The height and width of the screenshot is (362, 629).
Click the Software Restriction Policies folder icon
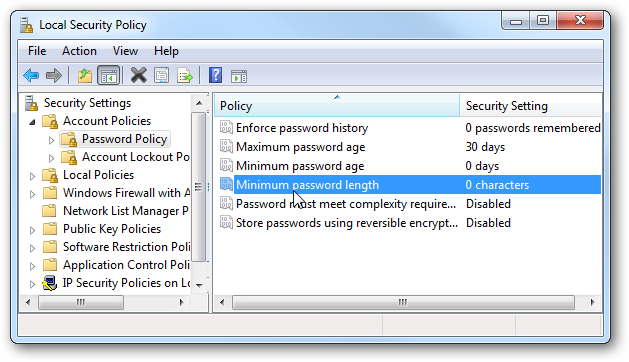pos(50,247)
